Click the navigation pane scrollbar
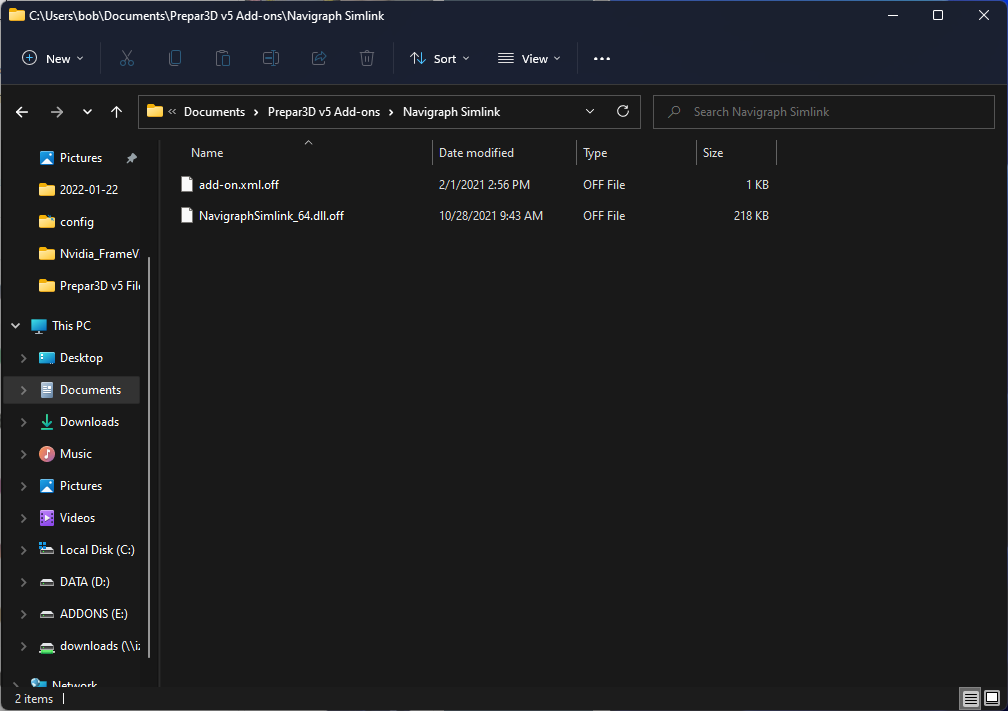The image size is (1008, 711). tap(149, 457)
